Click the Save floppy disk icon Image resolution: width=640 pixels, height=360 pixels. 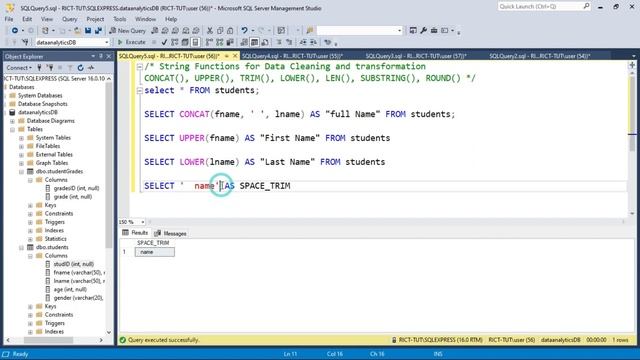88,31
